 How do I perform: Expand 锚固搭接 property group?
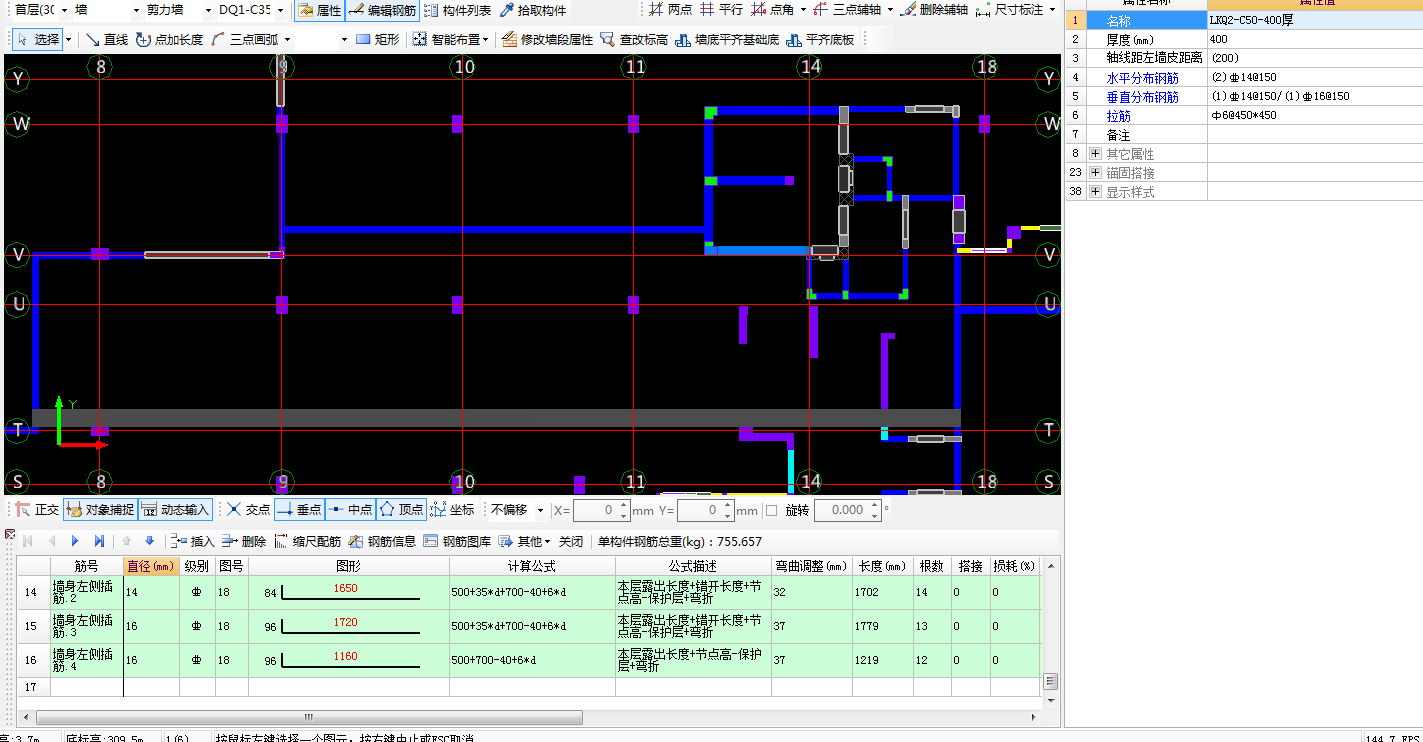(x=1095, y=173)
